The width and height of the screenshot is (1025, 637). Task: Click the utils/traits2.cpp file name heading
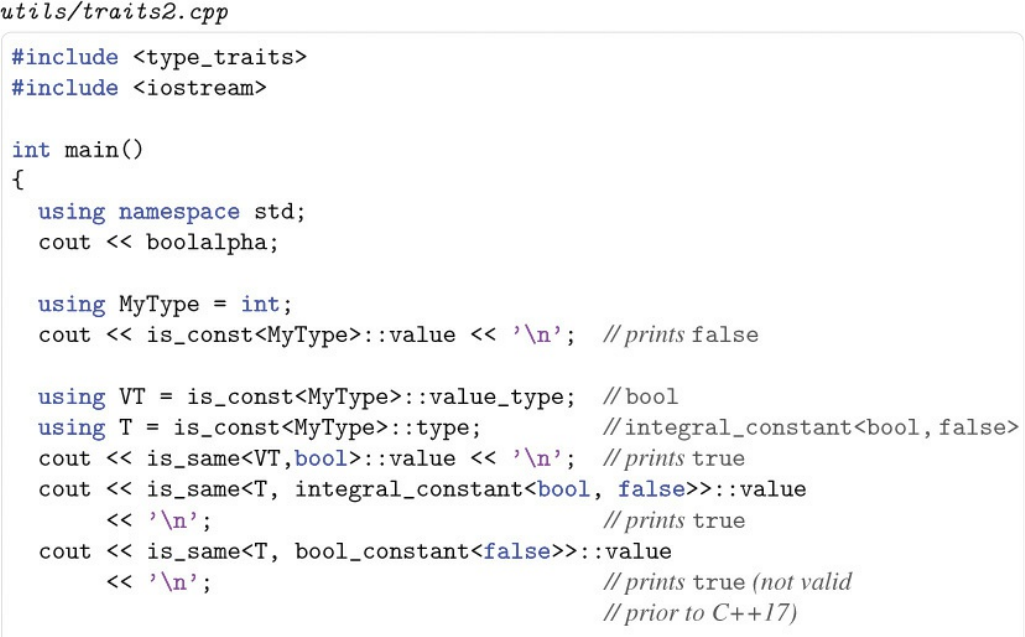coord(114,12)
